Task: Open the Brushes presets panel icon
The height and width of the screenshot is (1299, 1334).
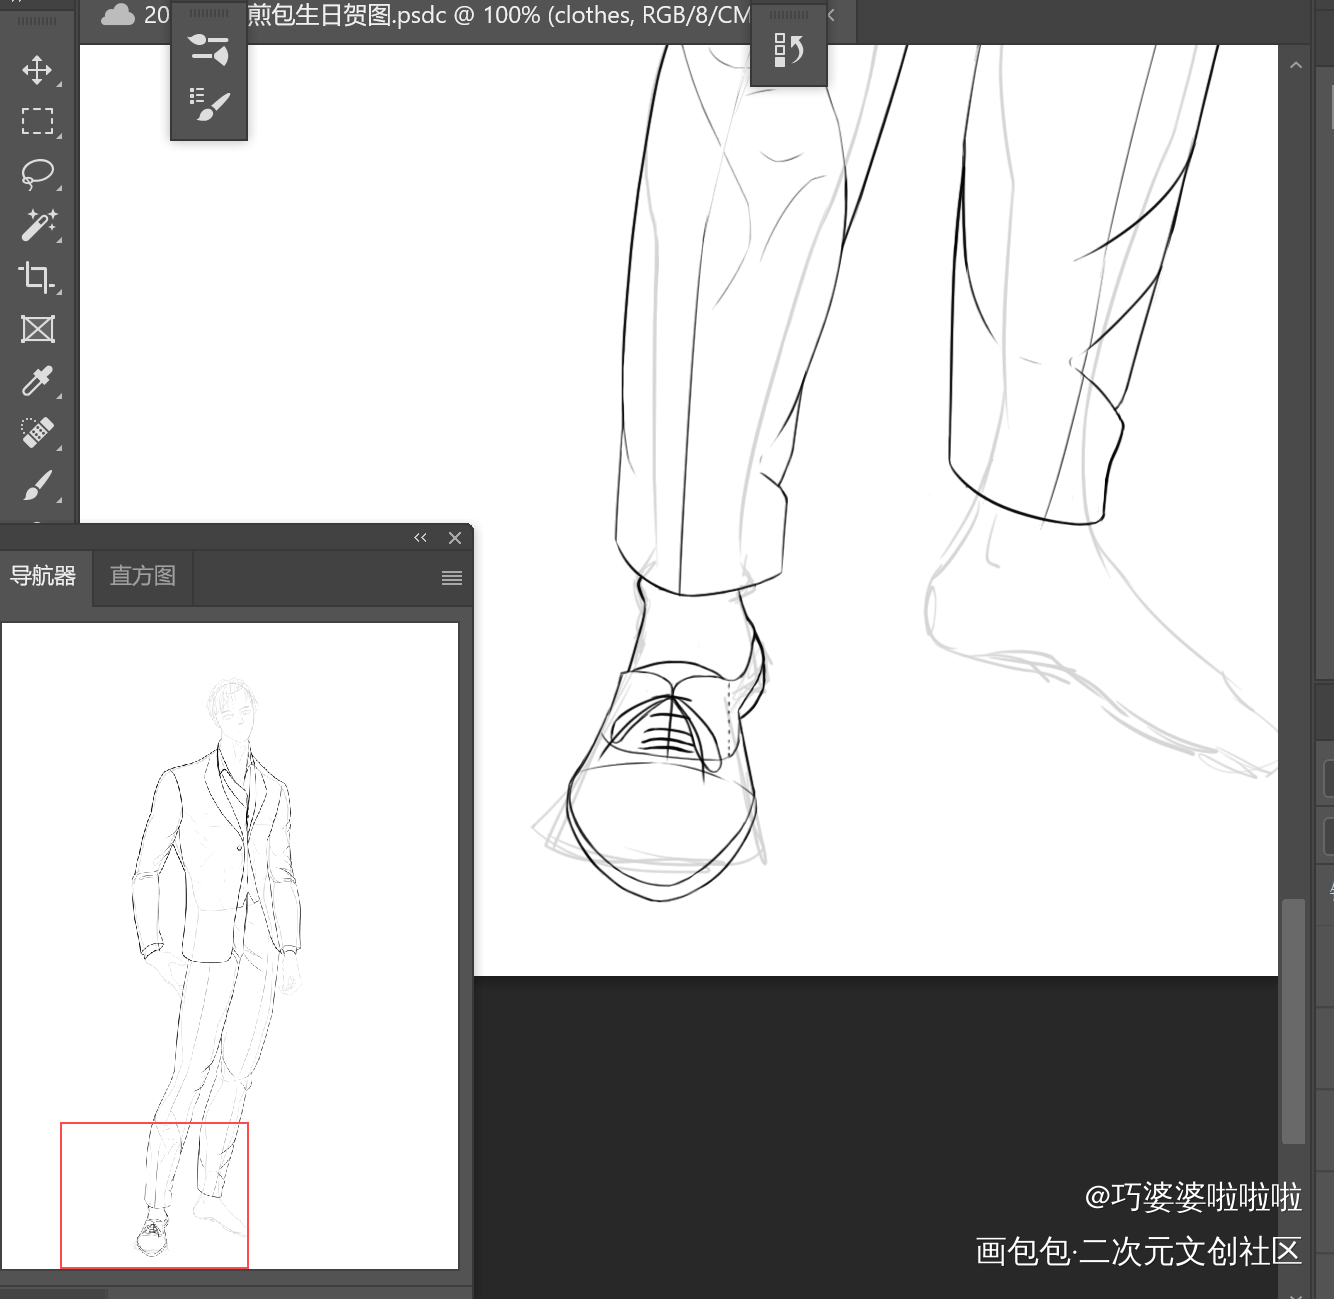Action: click(209, 104)
